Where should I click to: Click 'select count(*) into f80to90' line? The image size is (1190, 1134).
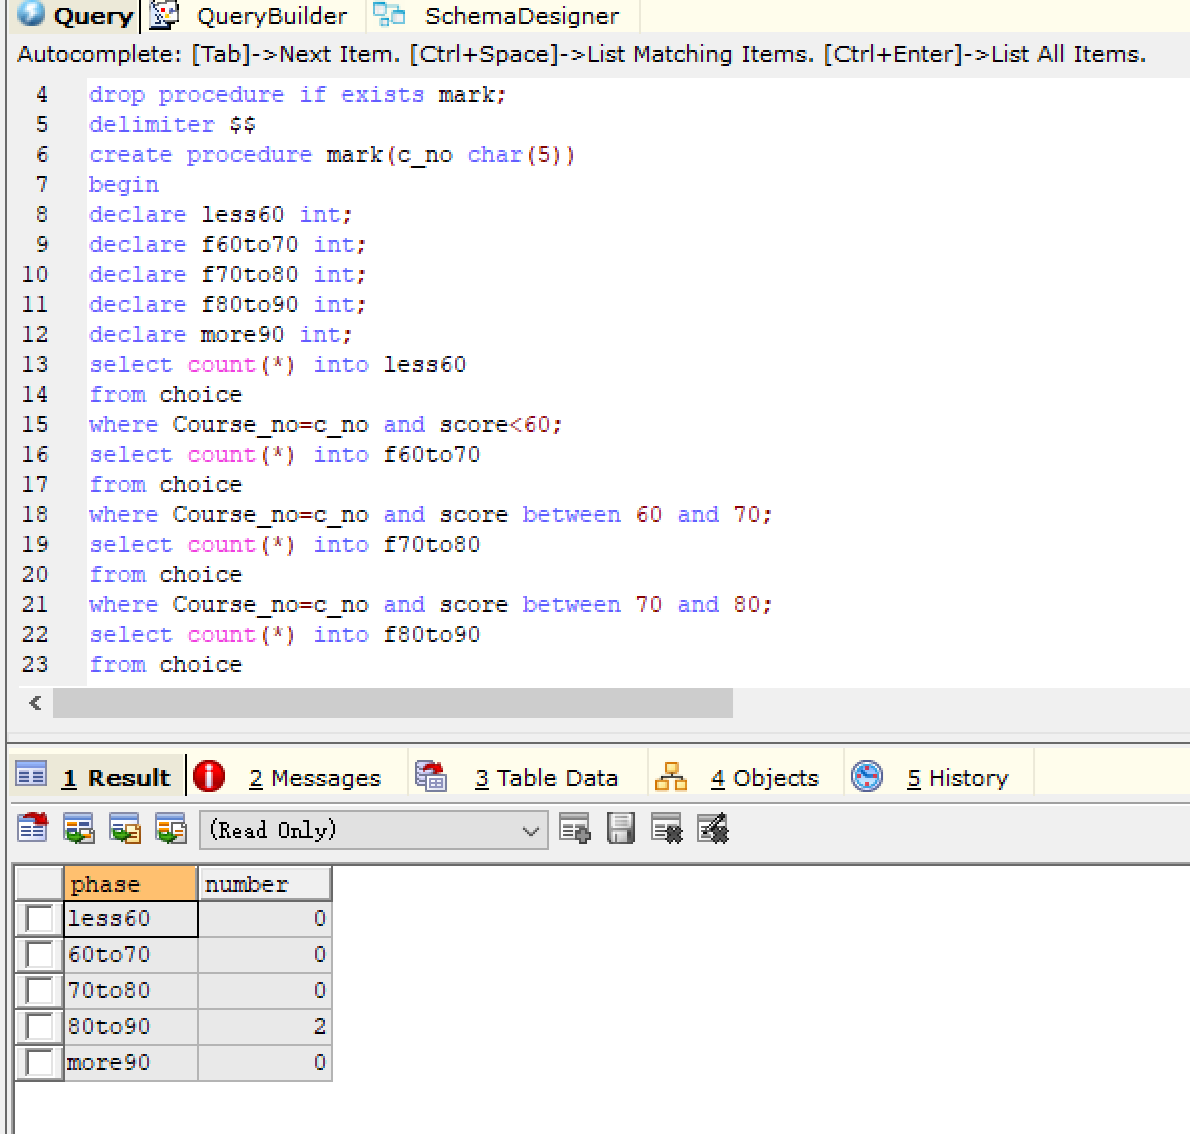click(285, 635)
